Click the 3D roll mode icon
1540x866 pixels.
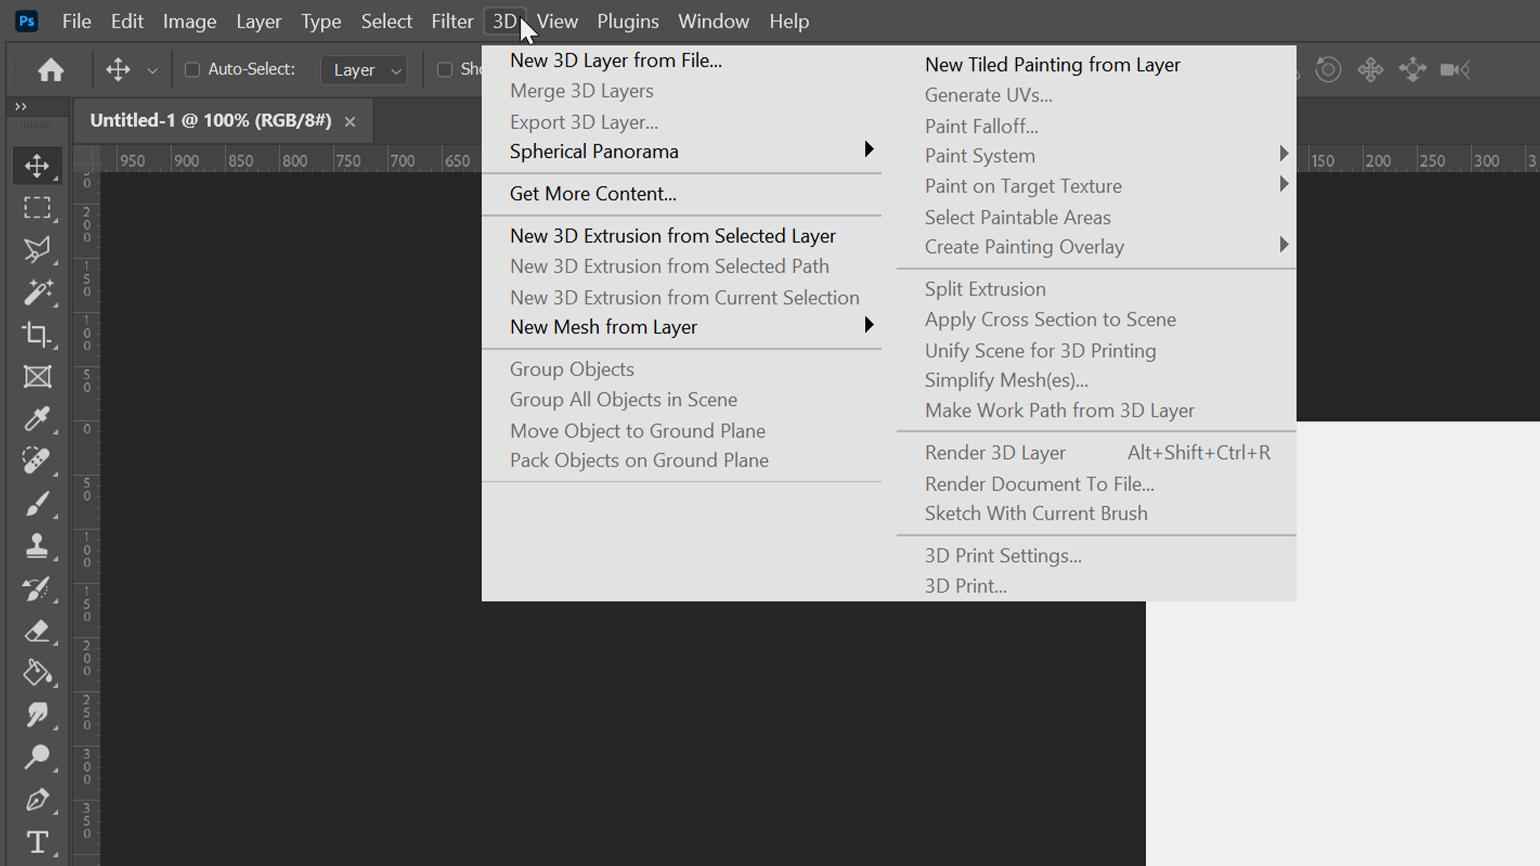(1328, 69)
